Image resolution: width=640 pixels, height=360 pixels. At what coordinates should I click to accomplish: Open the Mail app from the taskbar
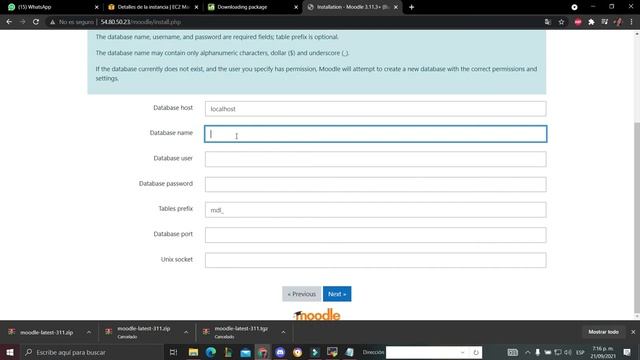(245, 352)
